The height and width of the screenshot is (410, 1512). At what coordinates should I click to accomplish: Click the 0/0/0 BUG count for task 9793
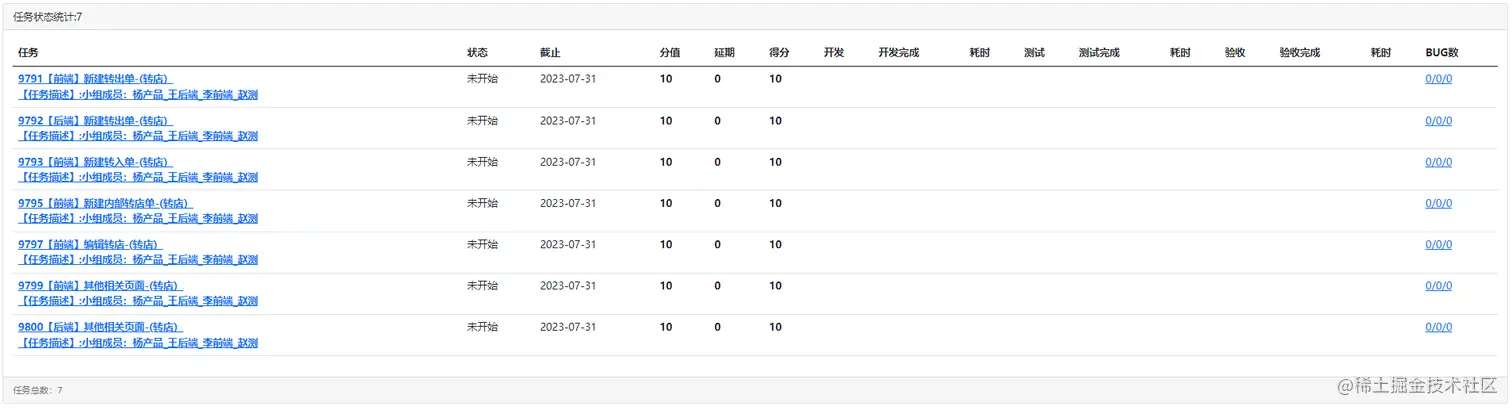click(1438, 162)
